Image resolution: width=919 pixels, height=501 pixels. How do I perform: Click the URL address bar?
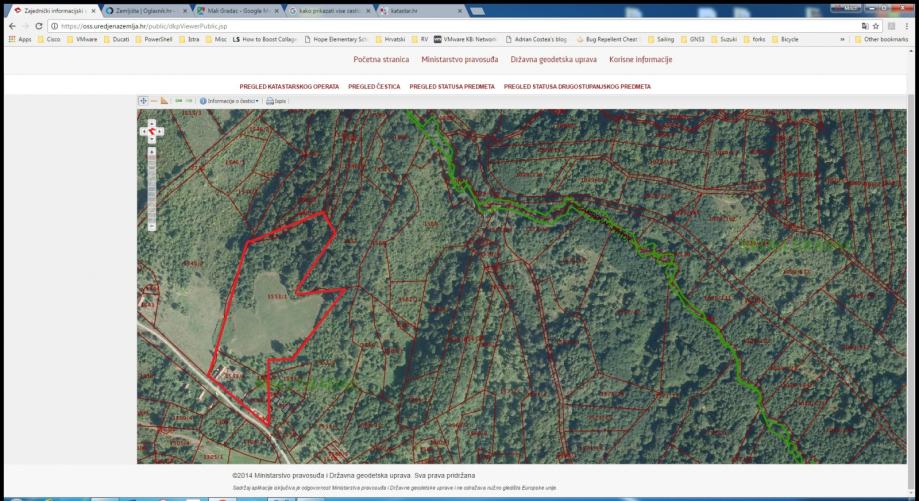pyautogui.click(x=457, y=26)
